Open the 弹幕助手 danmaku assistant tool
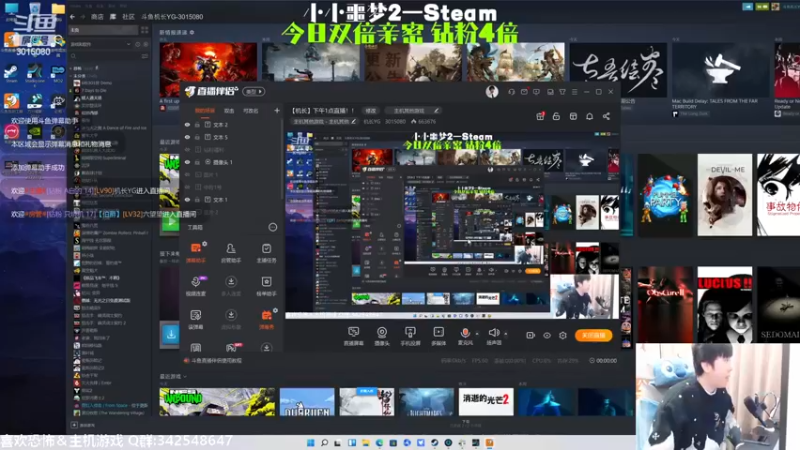The width and height of the screenshot is (800, 450). point(196,252)
